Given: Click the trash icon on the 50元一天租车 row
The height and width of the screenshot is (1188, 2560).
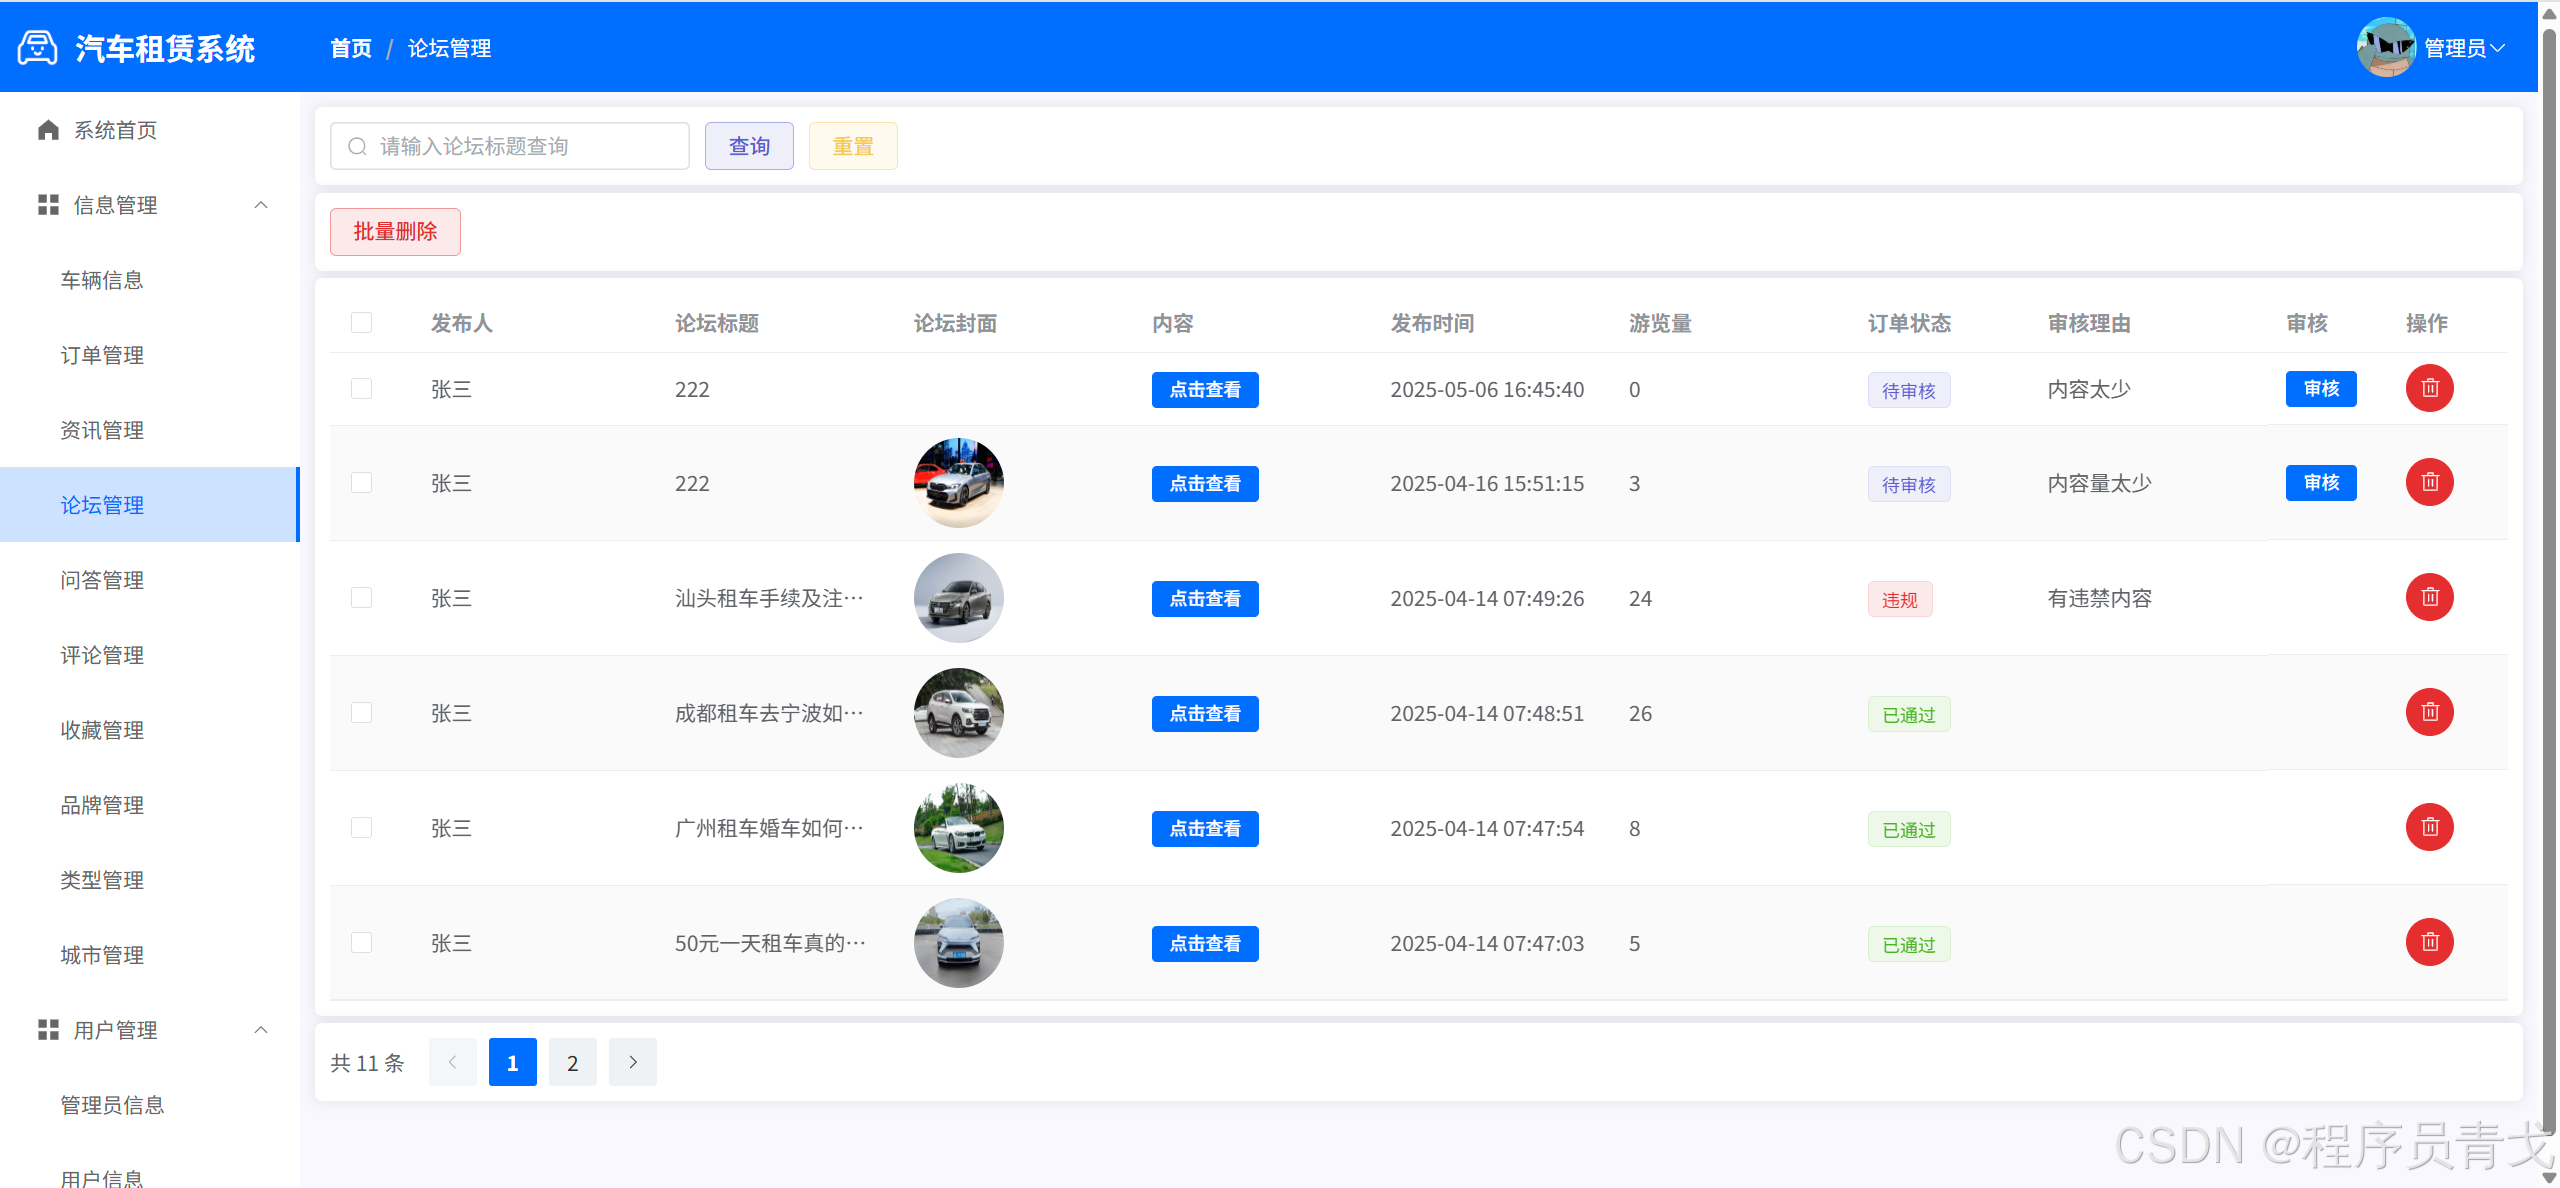Looking at the screenshot, I should [2430, 941].
